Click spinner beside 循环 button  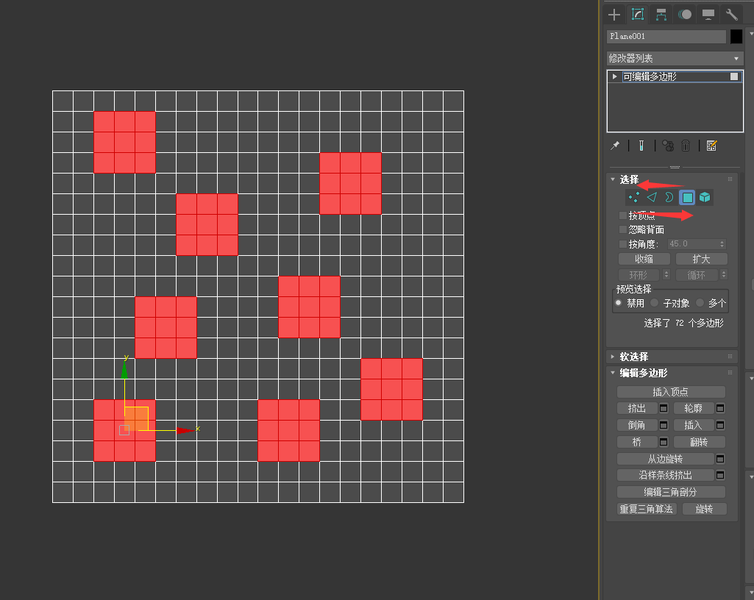tap(723, 275)
